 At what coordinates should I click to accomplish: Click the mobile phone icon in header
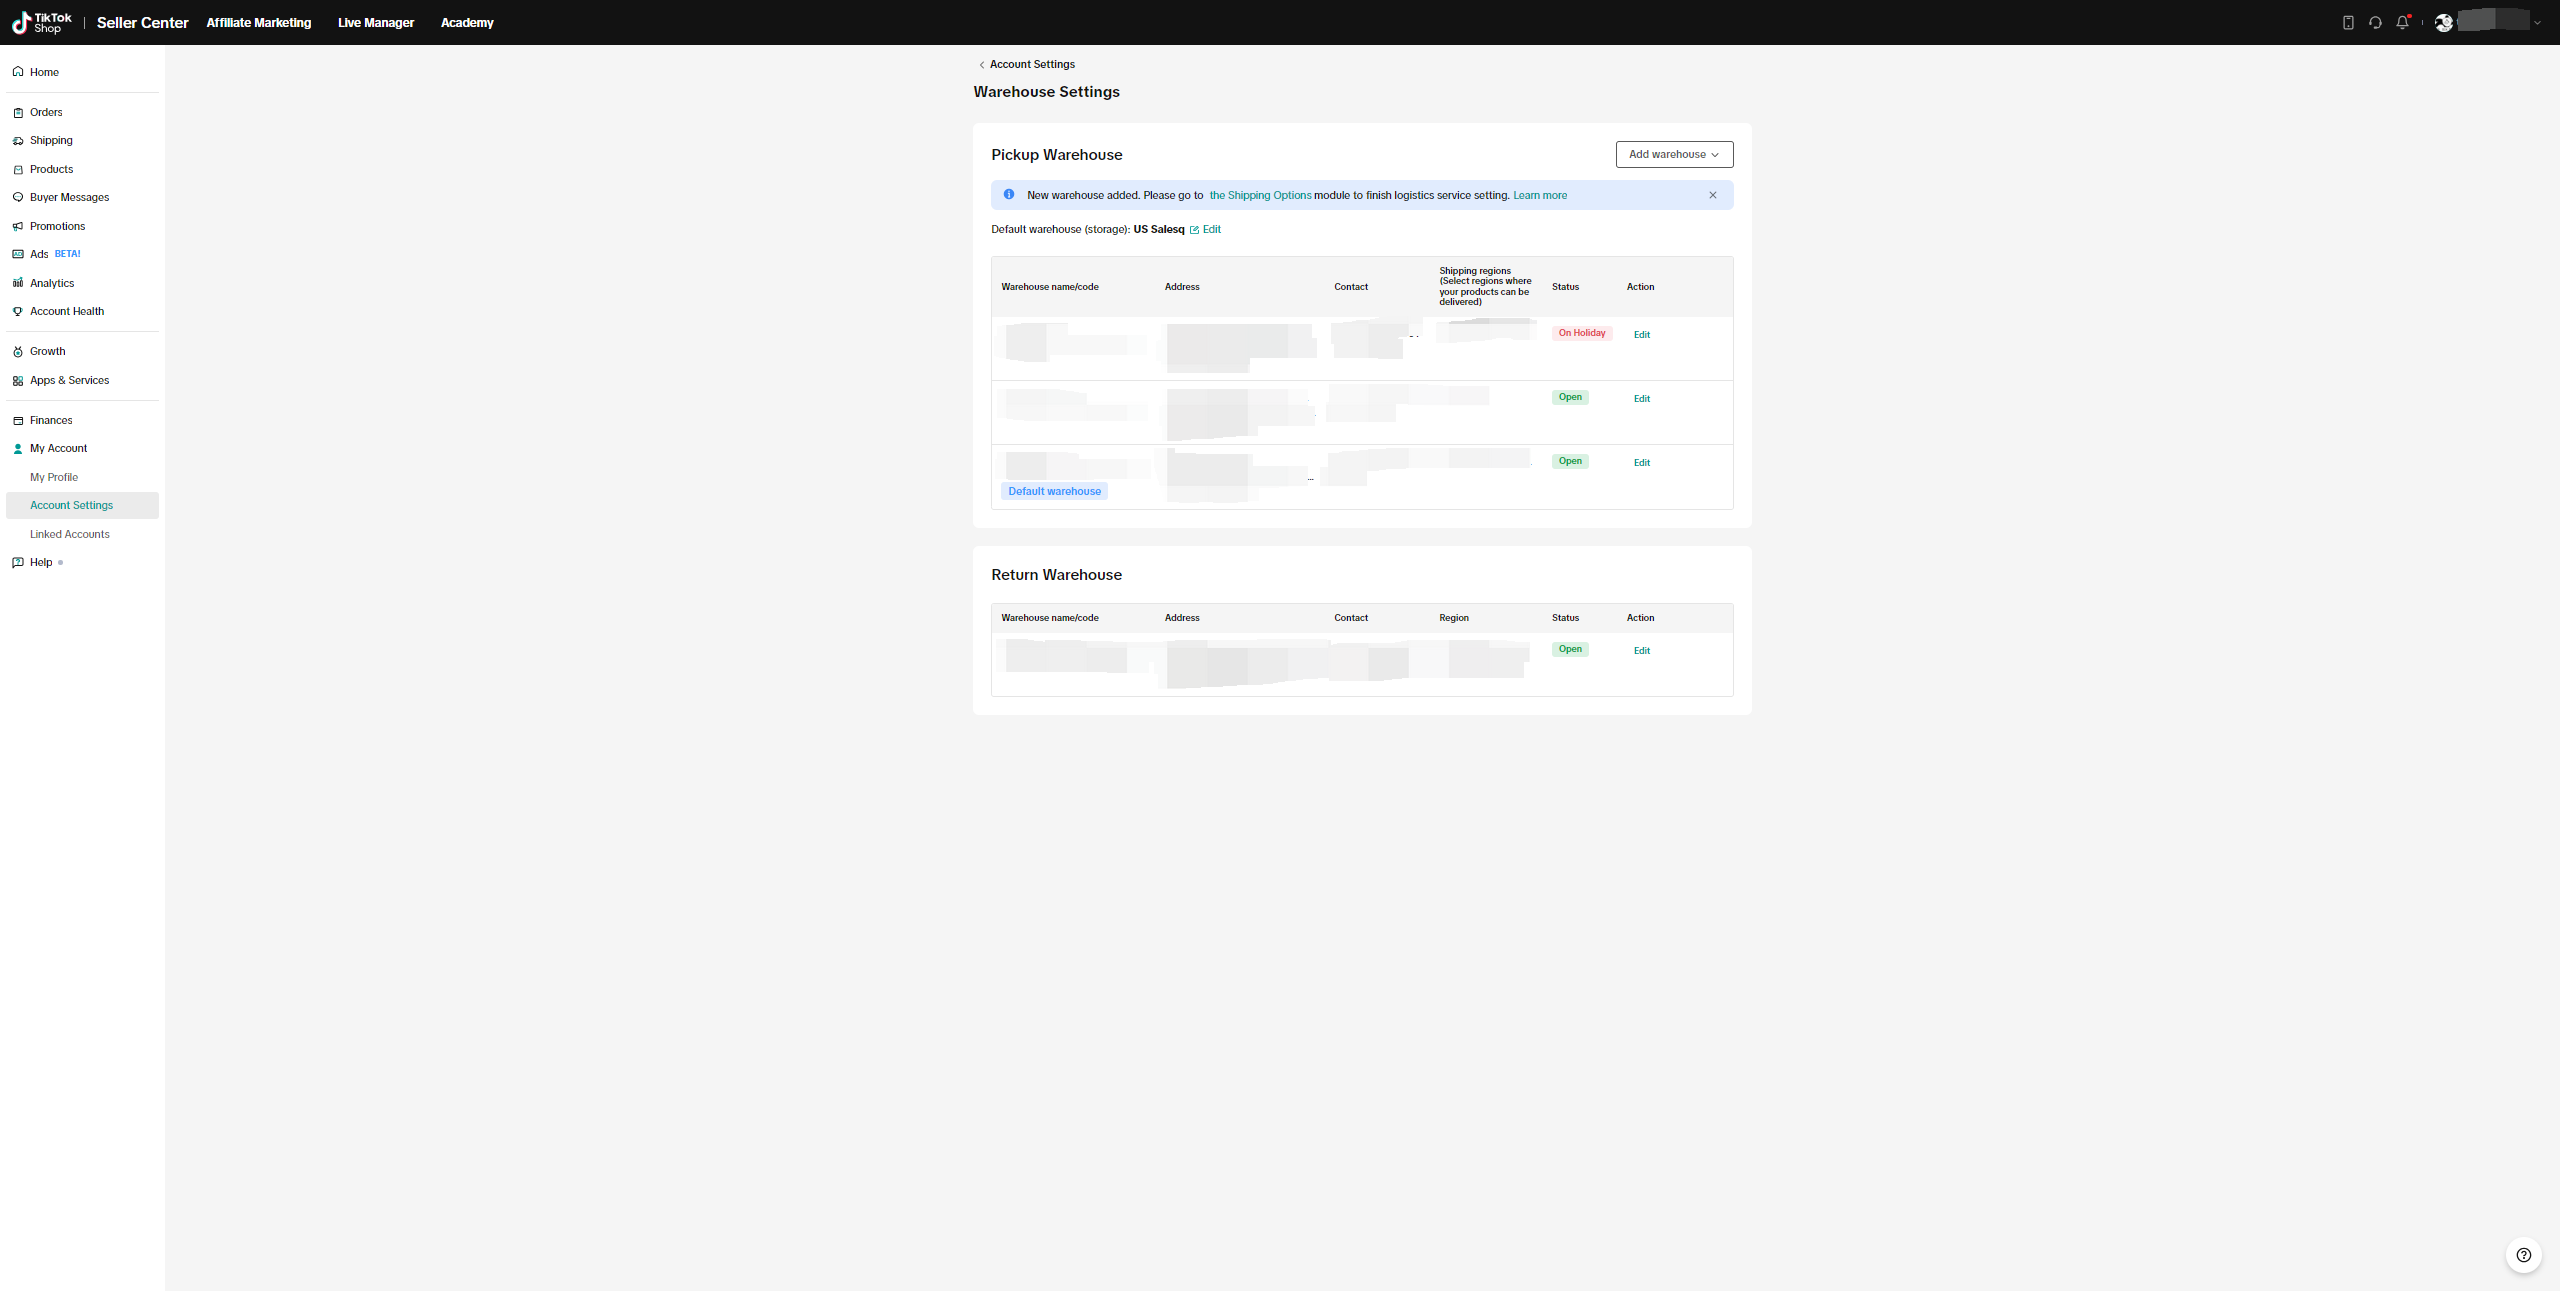pyautogui.click(x=2348, y=22)
